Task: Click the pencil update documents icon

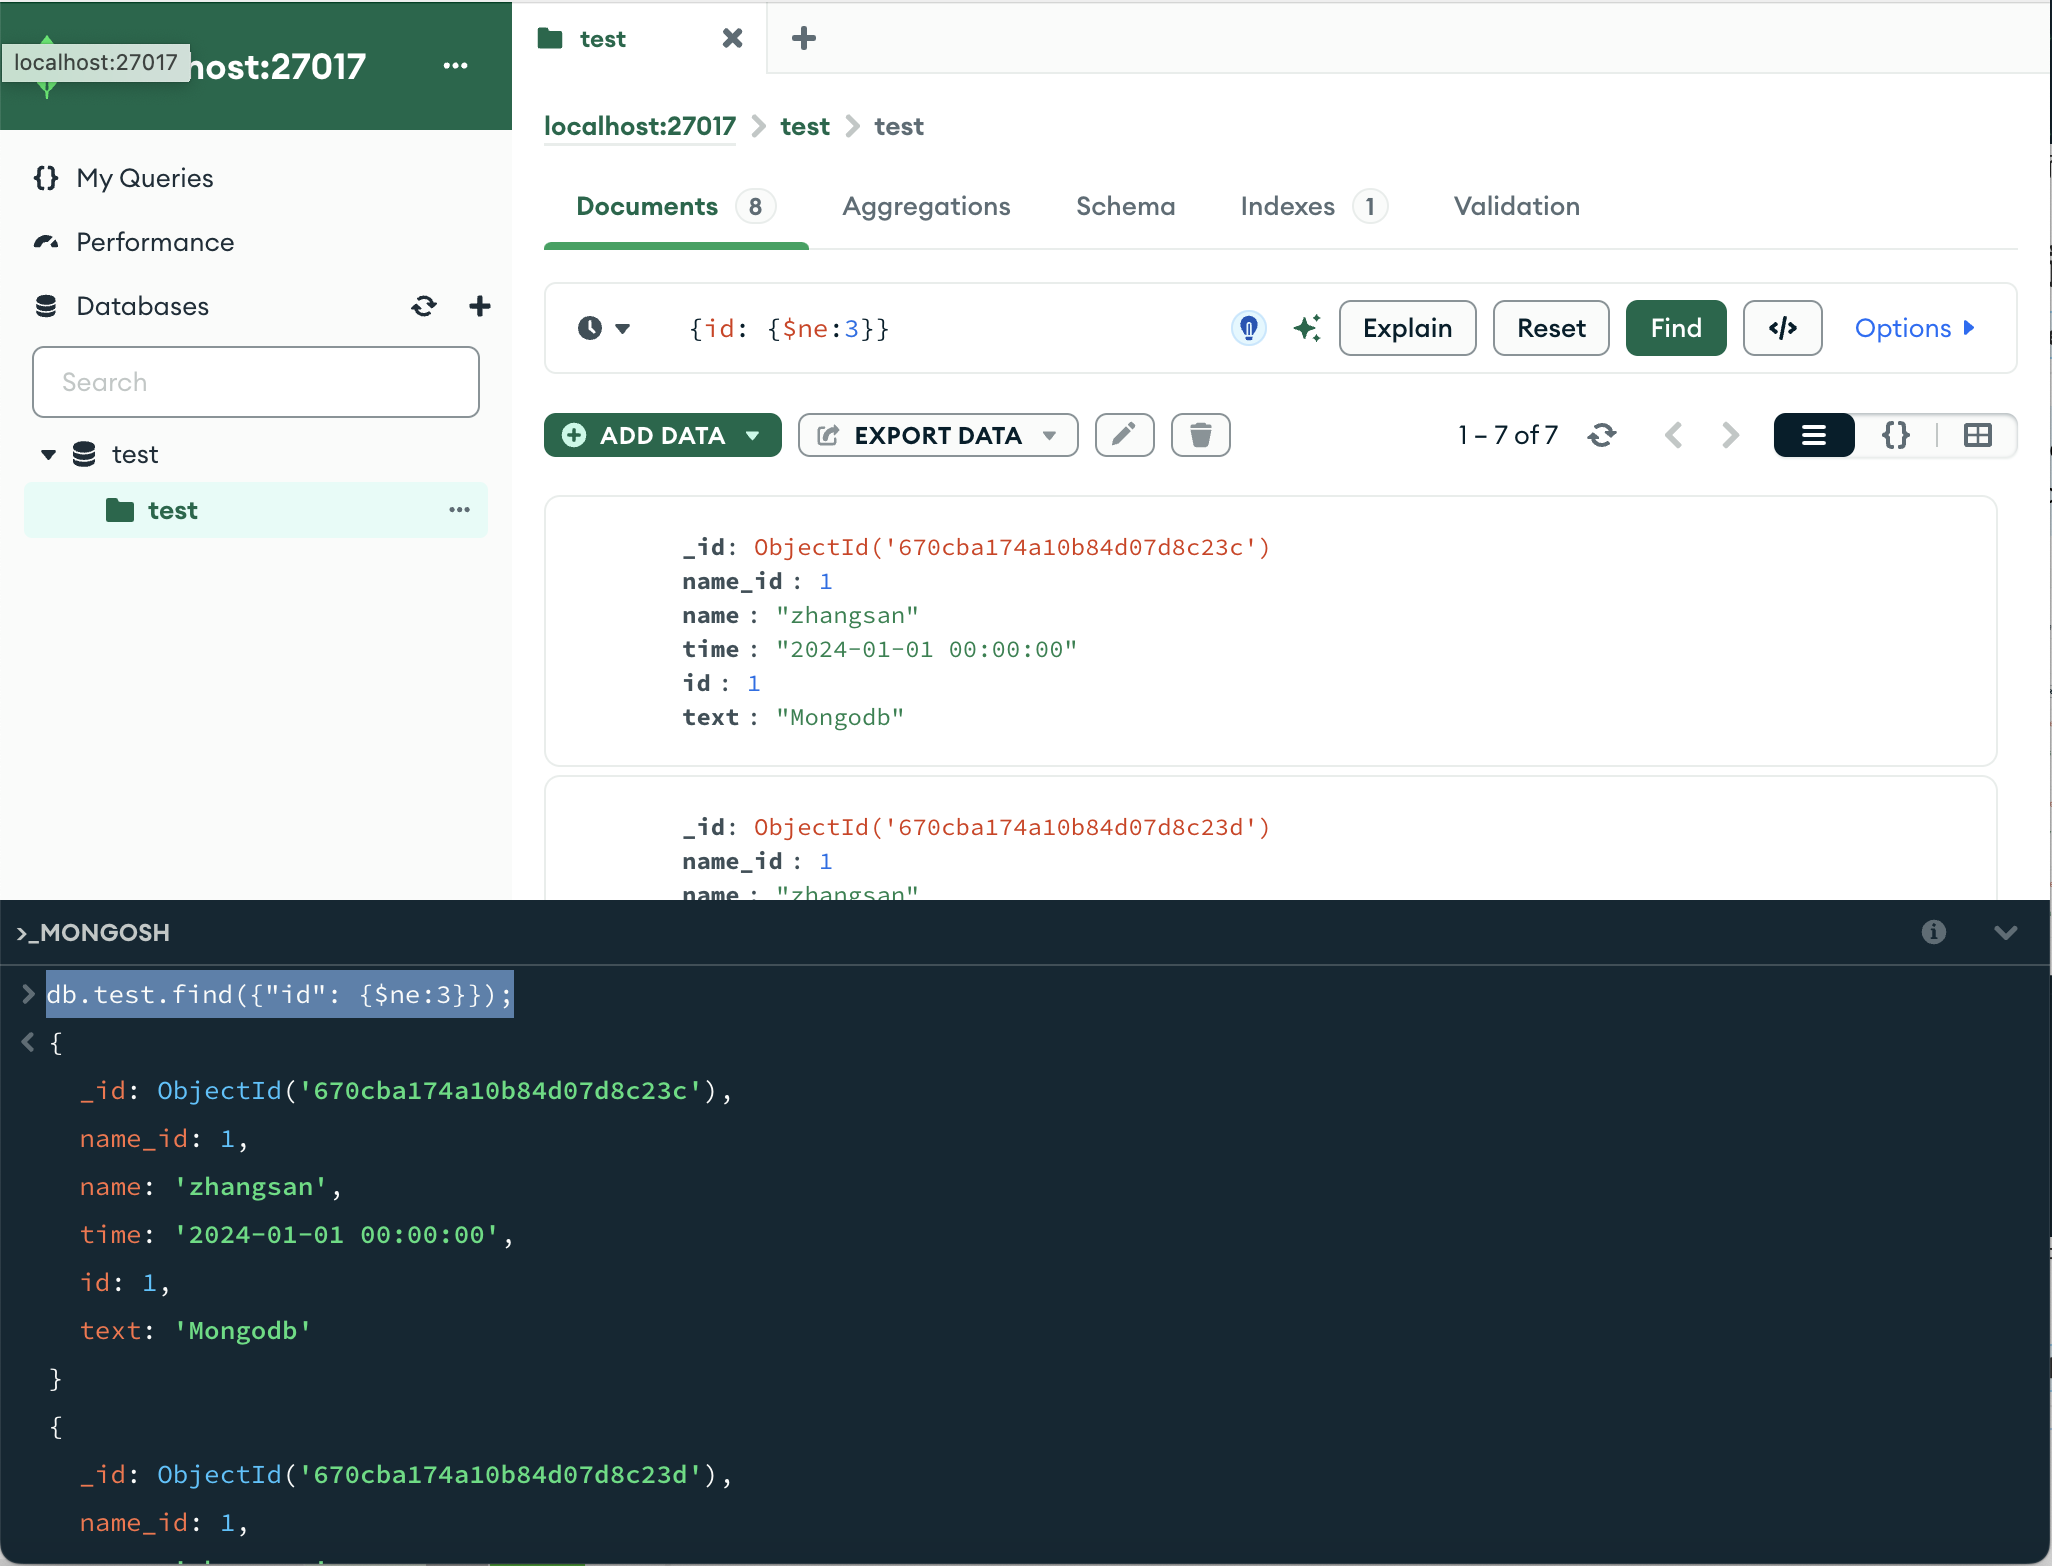Action: (x=1124, y=435)
